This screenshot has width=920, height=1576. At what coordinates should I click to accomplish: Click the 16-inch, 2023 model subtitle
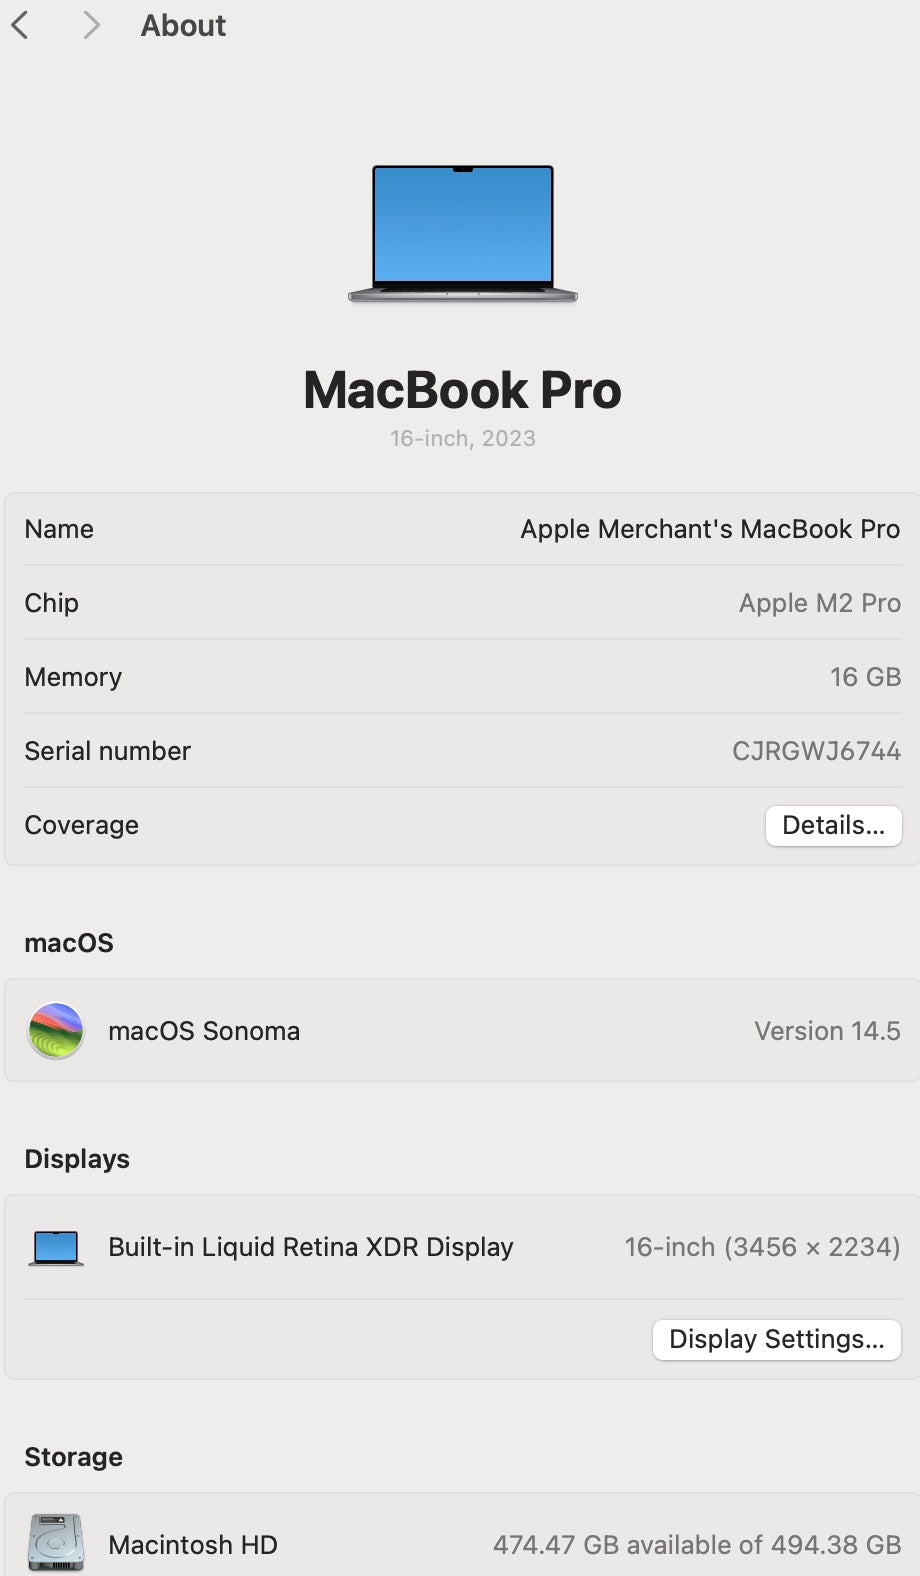(x=462, y=438)
